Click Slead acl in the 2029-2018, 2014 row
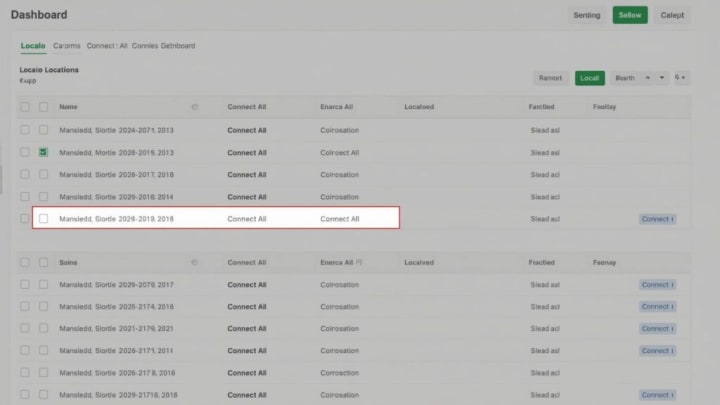The width and height of the screenshot is (720, 405). [x=545, y=197]
